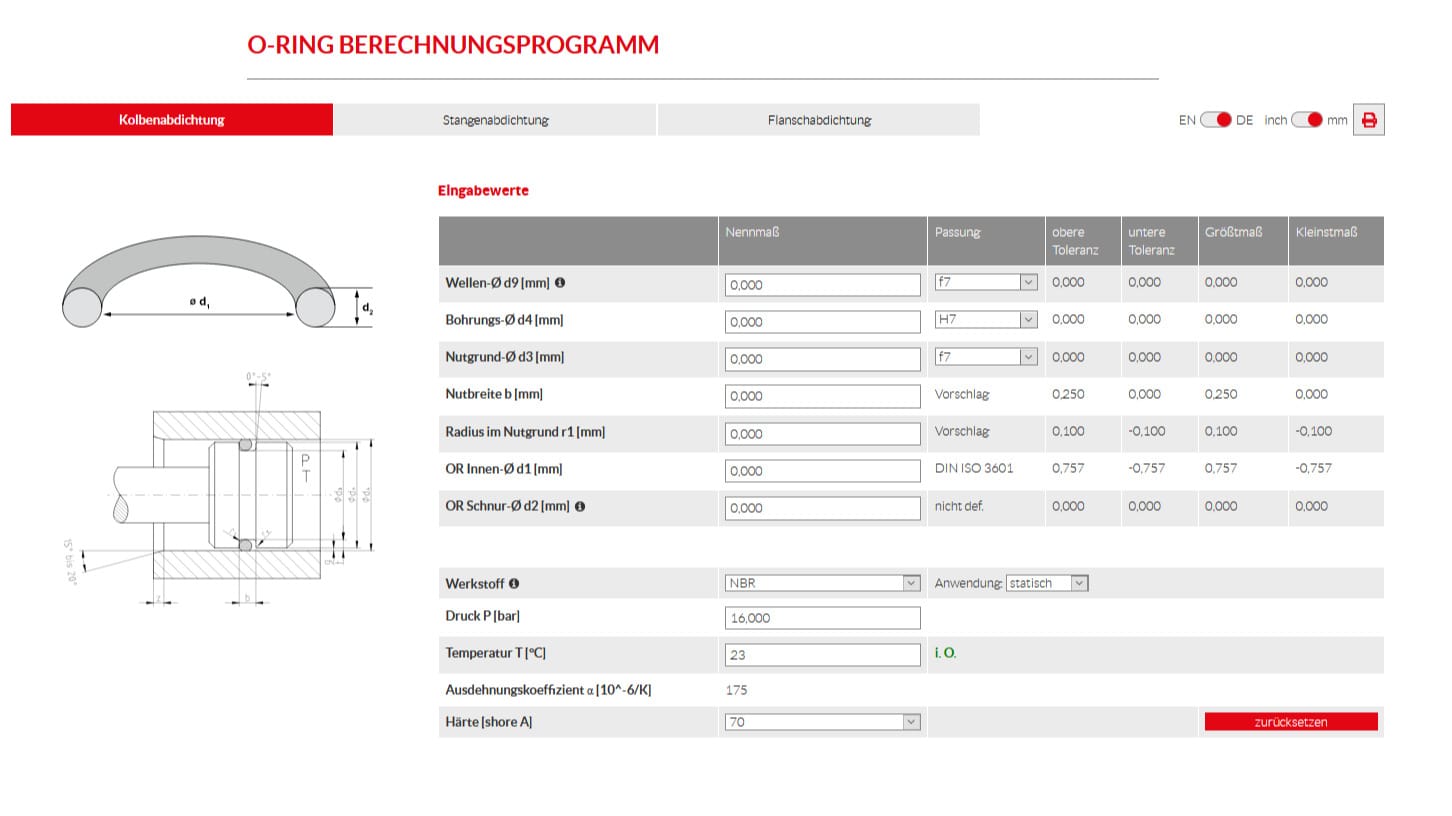Screen dimensions: 1452x816
Task: Click Vorschlag text in Radius row
Action: click(x=962, y=431)
